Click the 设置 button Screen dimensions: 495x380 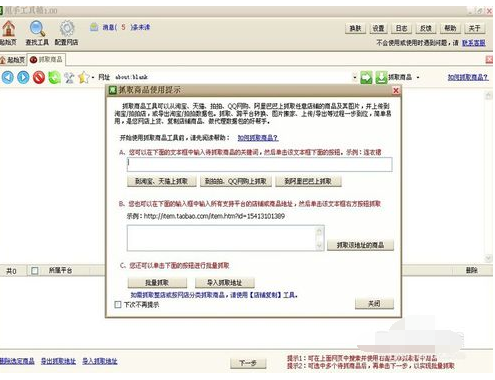pos(378,28)
